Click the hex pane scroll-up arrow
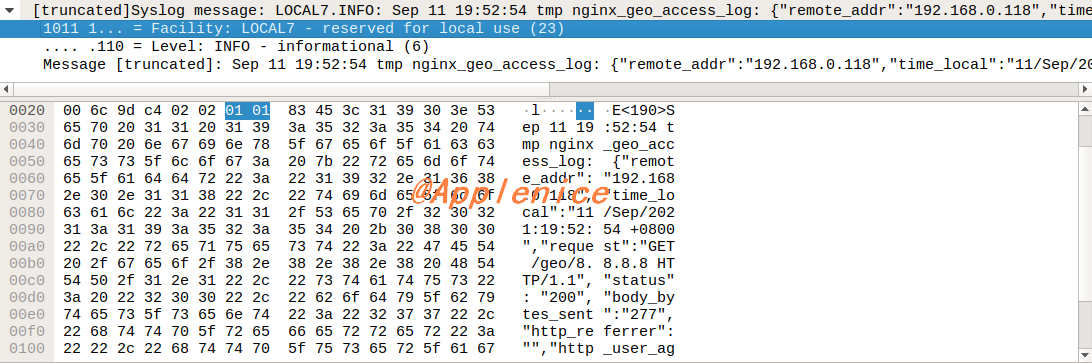Screen dimensions: 1092x363 pyautogui.click(x=1085, y=109)
